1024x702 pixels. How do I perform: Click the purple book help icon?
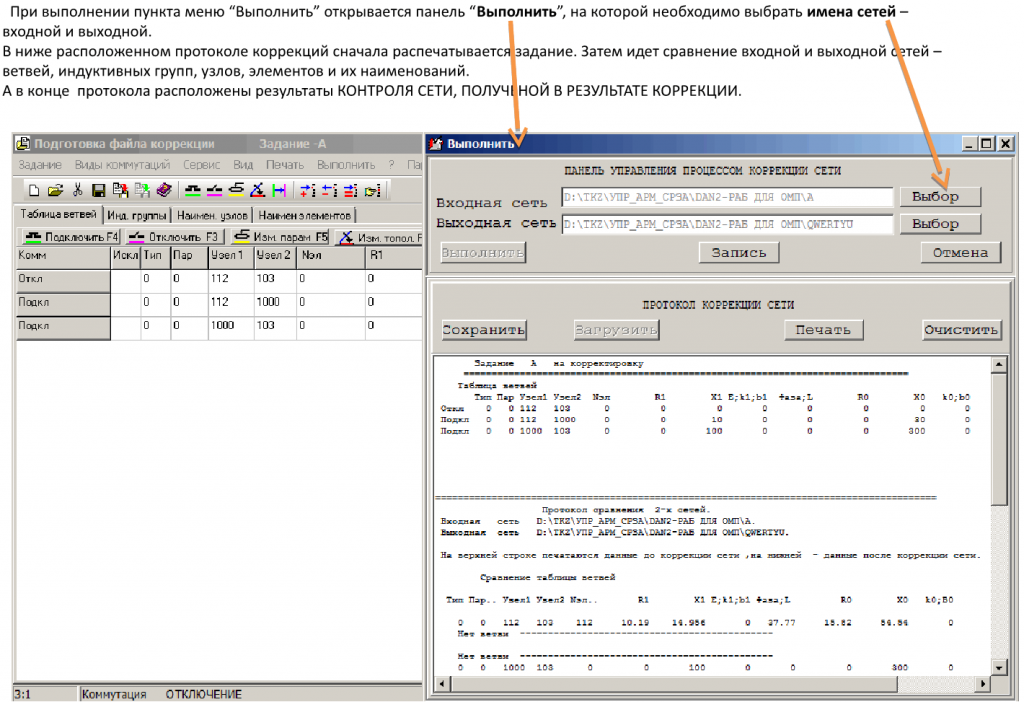click(x=164, y=190)
